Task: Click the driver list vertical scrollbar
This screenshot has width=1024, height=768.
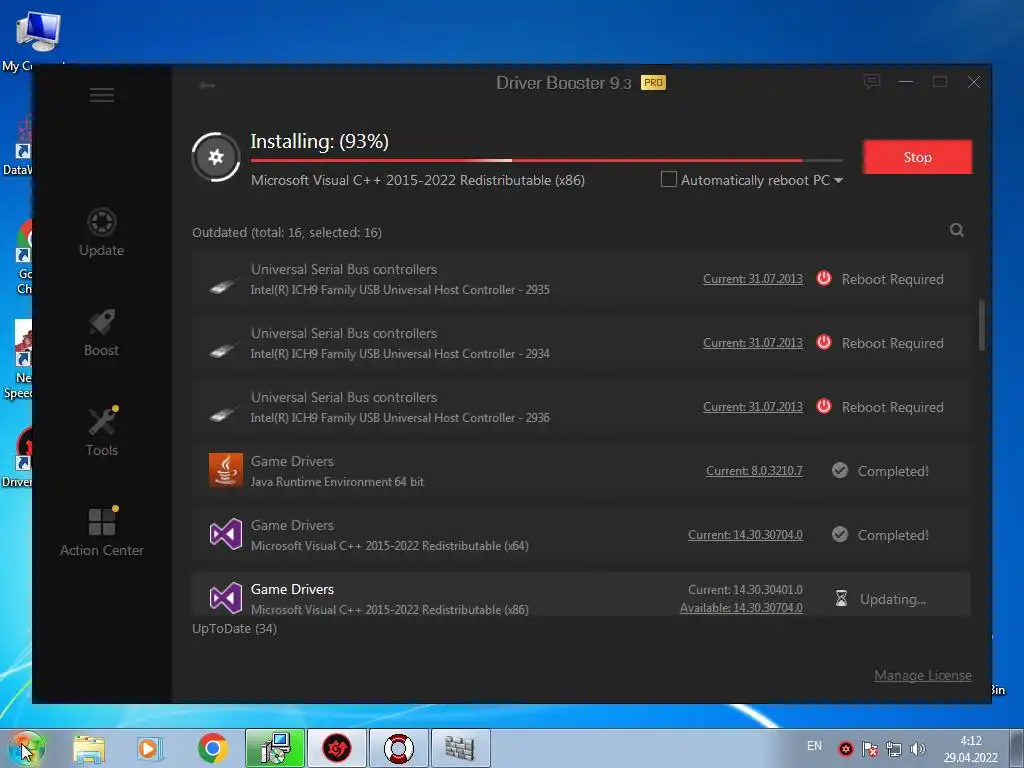Action: coord(982,325)
